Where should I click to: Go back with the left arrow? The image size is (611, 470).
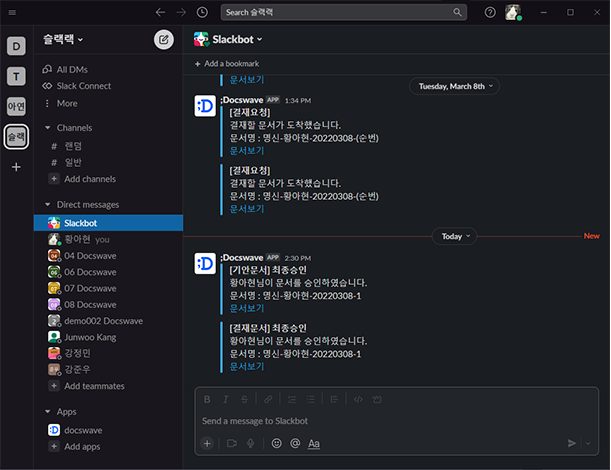point(160,12)
